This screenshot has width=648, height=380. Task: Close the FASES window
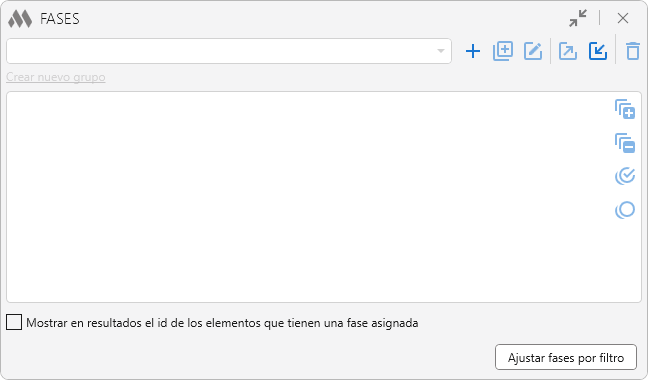(623, 18)
